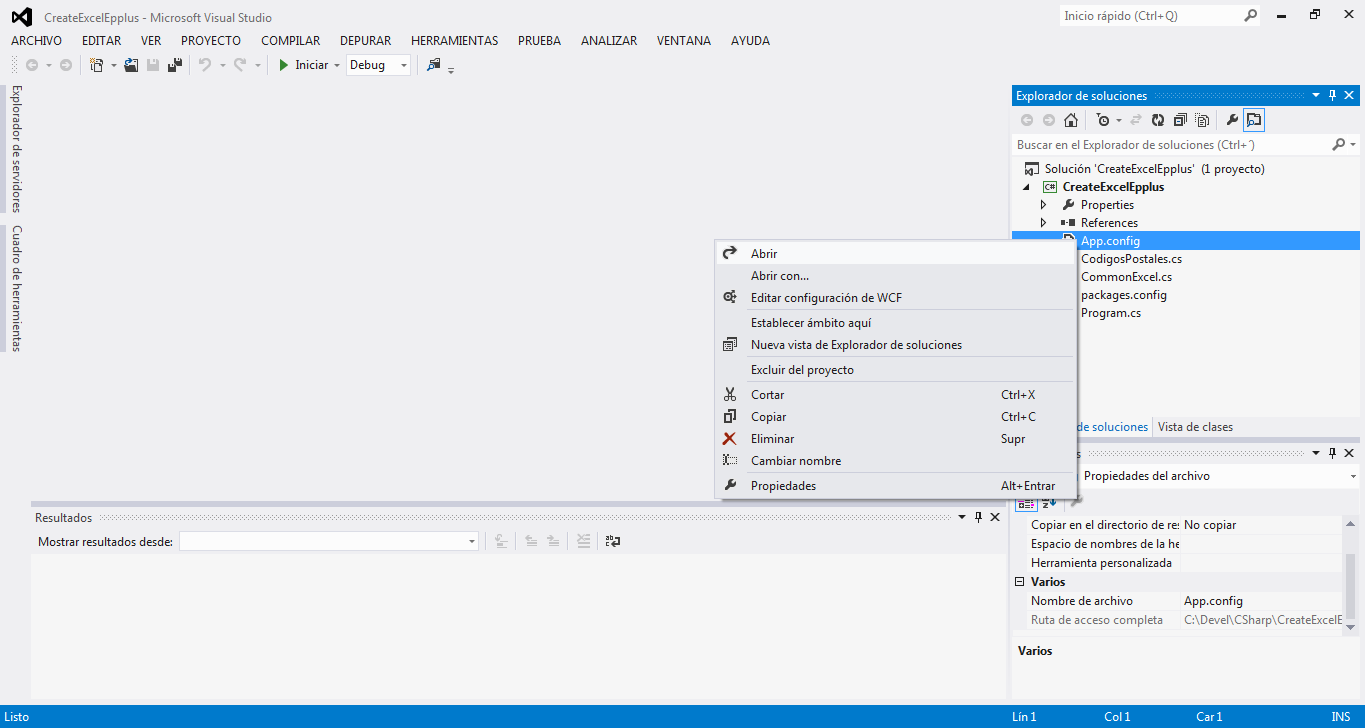Click the open file icon in main toolbar
1365x728 pixels.
(131, 65)
